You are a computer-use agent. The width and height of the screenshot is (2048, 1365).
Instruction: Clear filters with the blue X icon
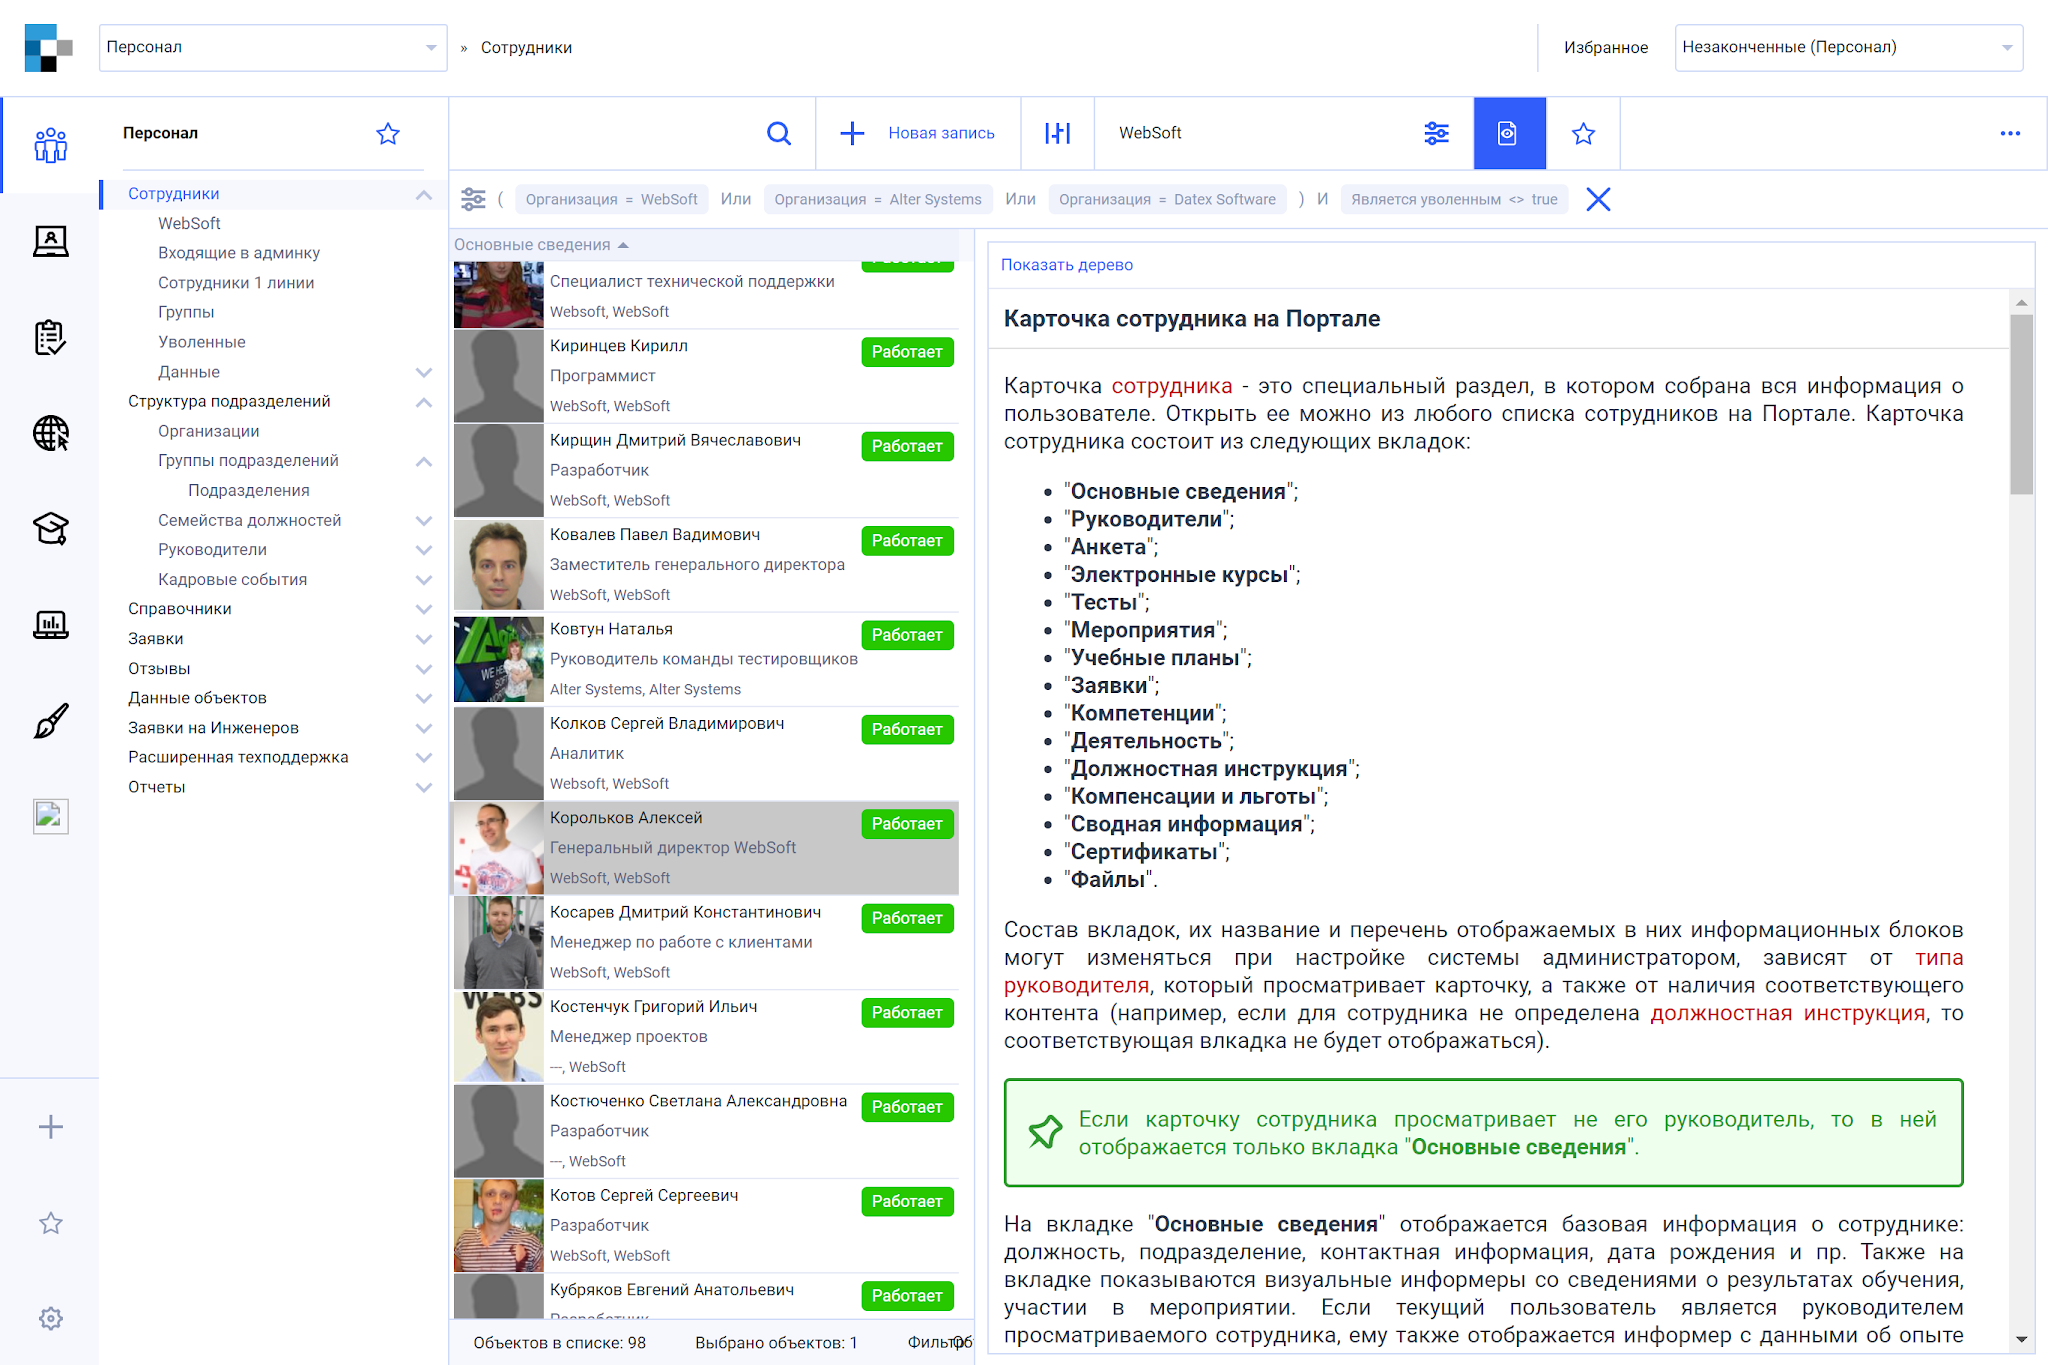click(x=1598, y=199)
